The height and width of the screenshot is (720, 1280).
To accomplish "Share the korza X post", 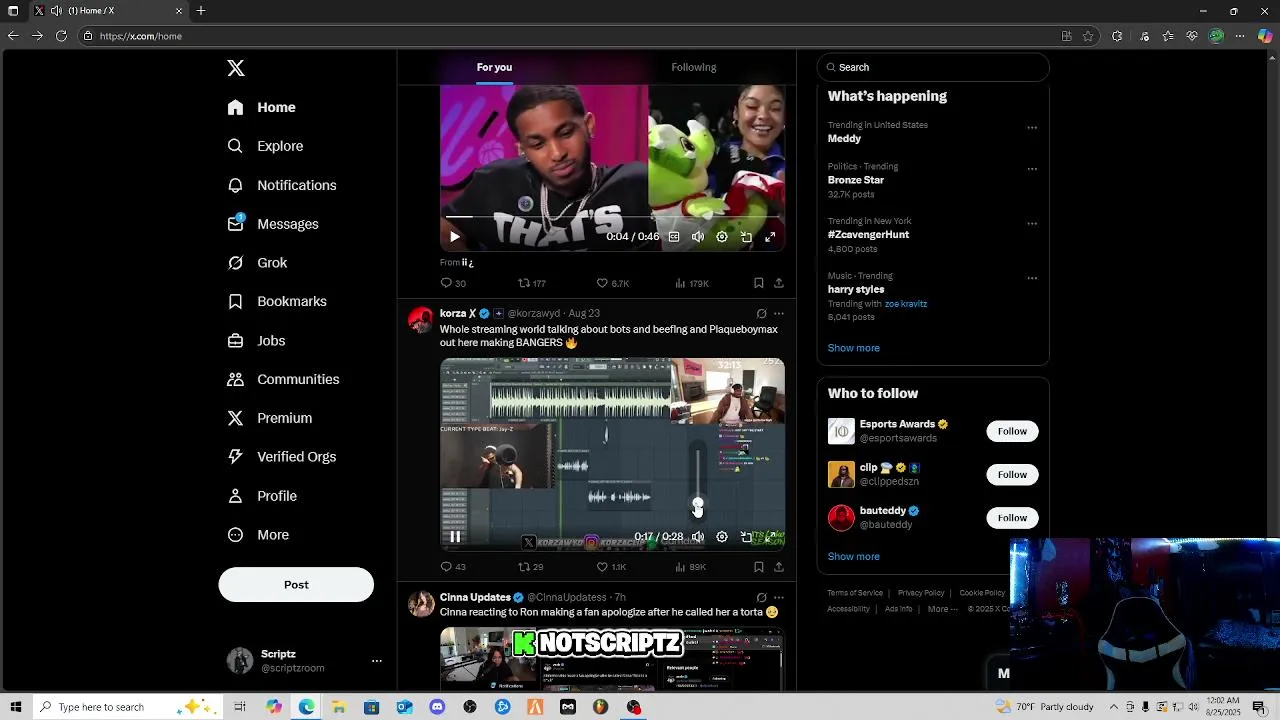I will coord(778,567).
